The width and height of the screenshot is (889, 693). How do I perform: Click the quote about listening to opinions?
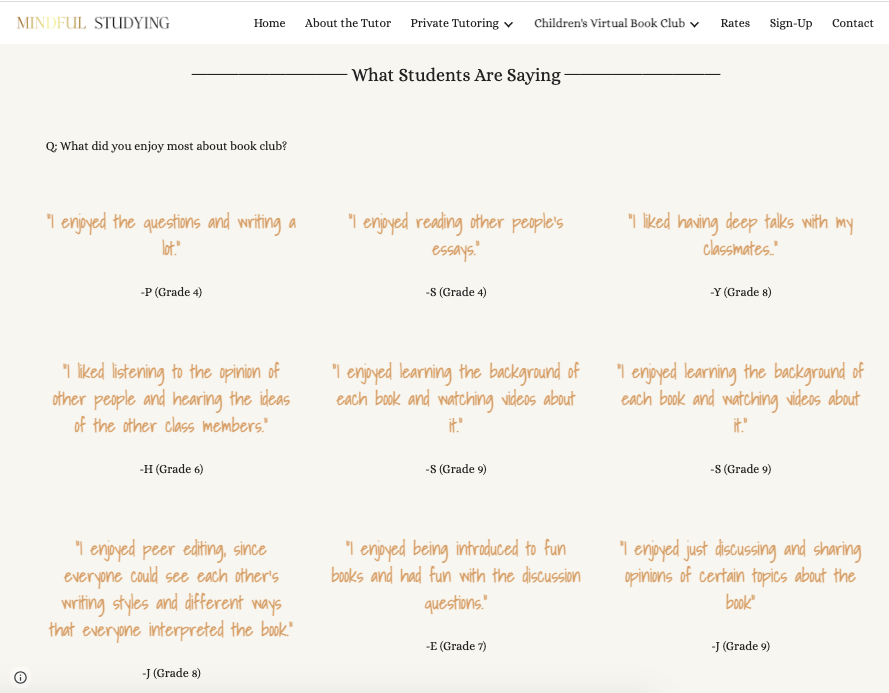coord(171,399)
